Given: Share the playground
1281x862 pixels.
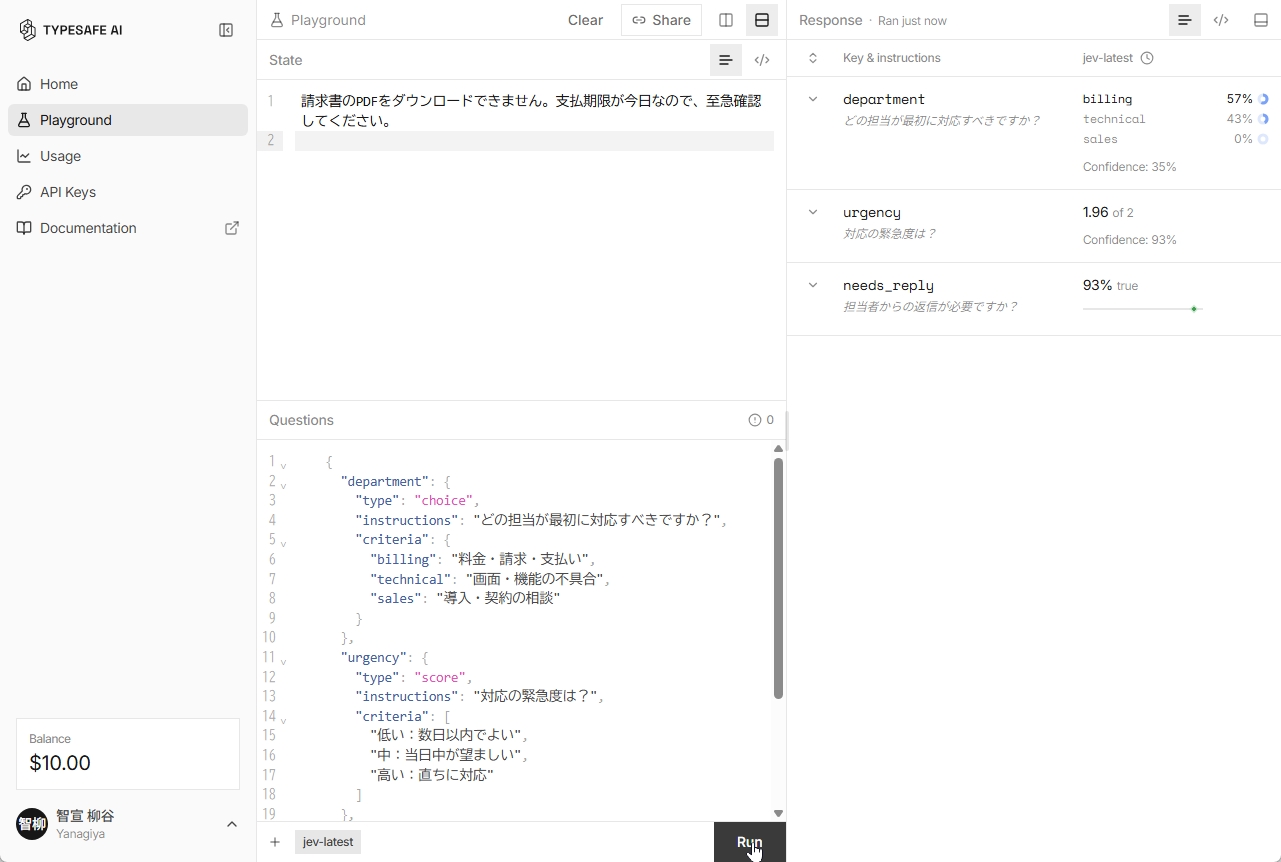Looking at the screenshot, I should 661,20.
